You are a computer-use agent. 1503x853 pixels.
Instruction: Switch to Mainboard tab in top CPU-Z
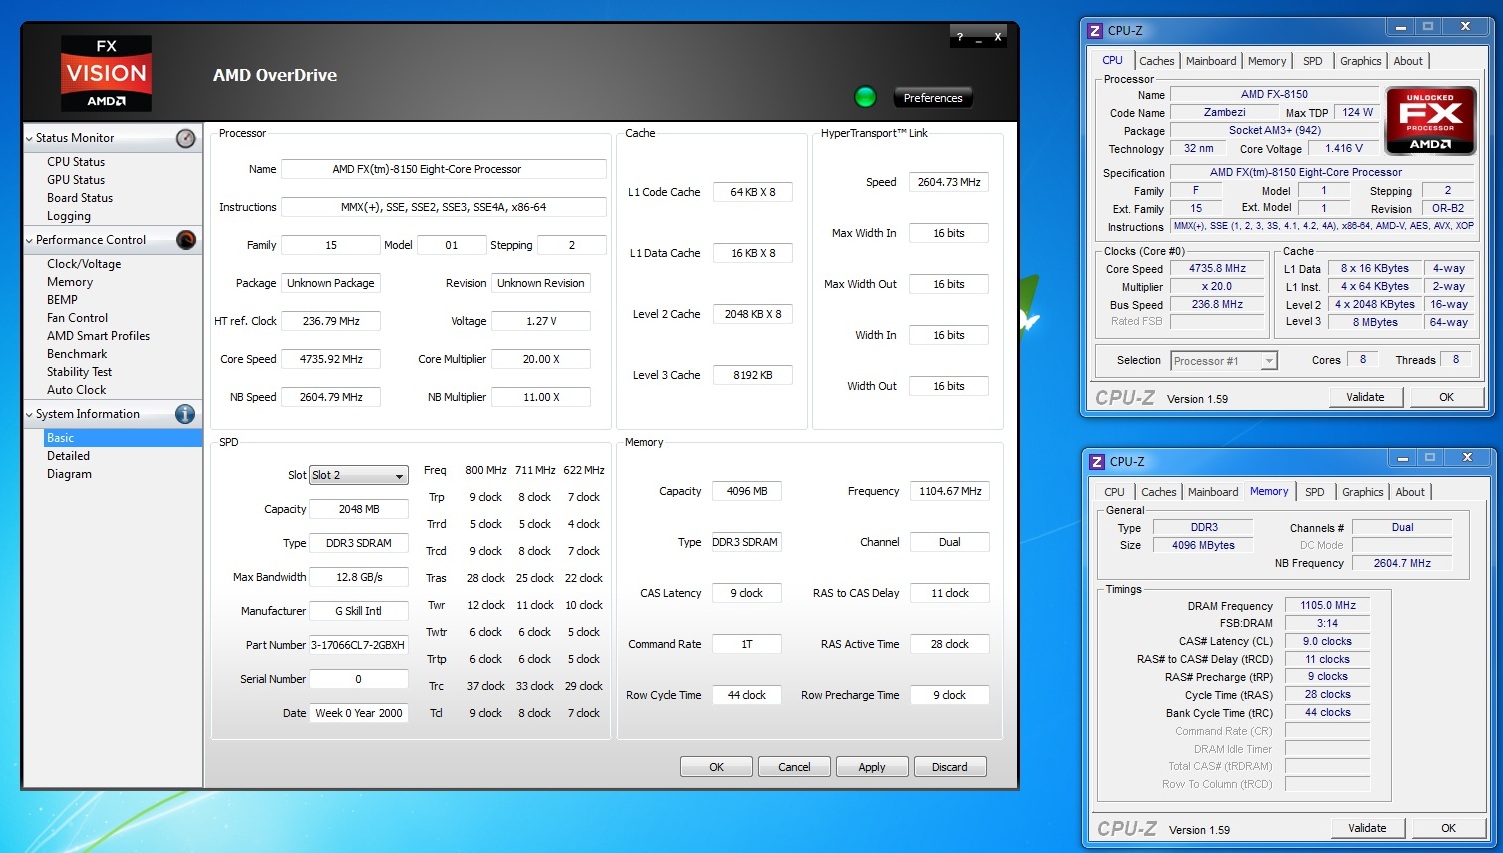(1211, 61)
